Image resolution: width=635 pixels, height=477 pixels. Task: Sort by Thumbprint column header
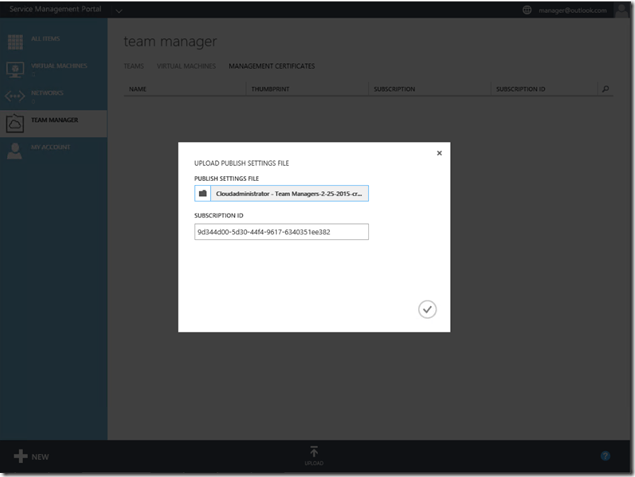tap(268, 89)
